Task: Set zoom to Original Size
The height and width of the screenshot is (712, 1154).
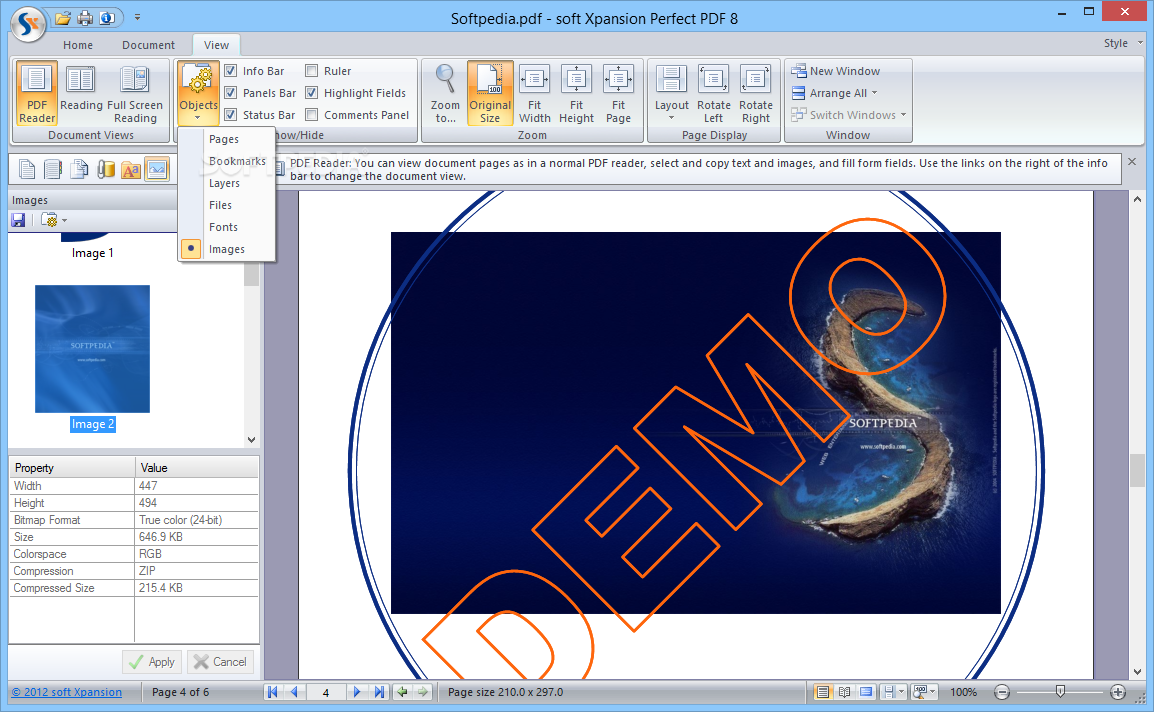Action: (489, 94)
